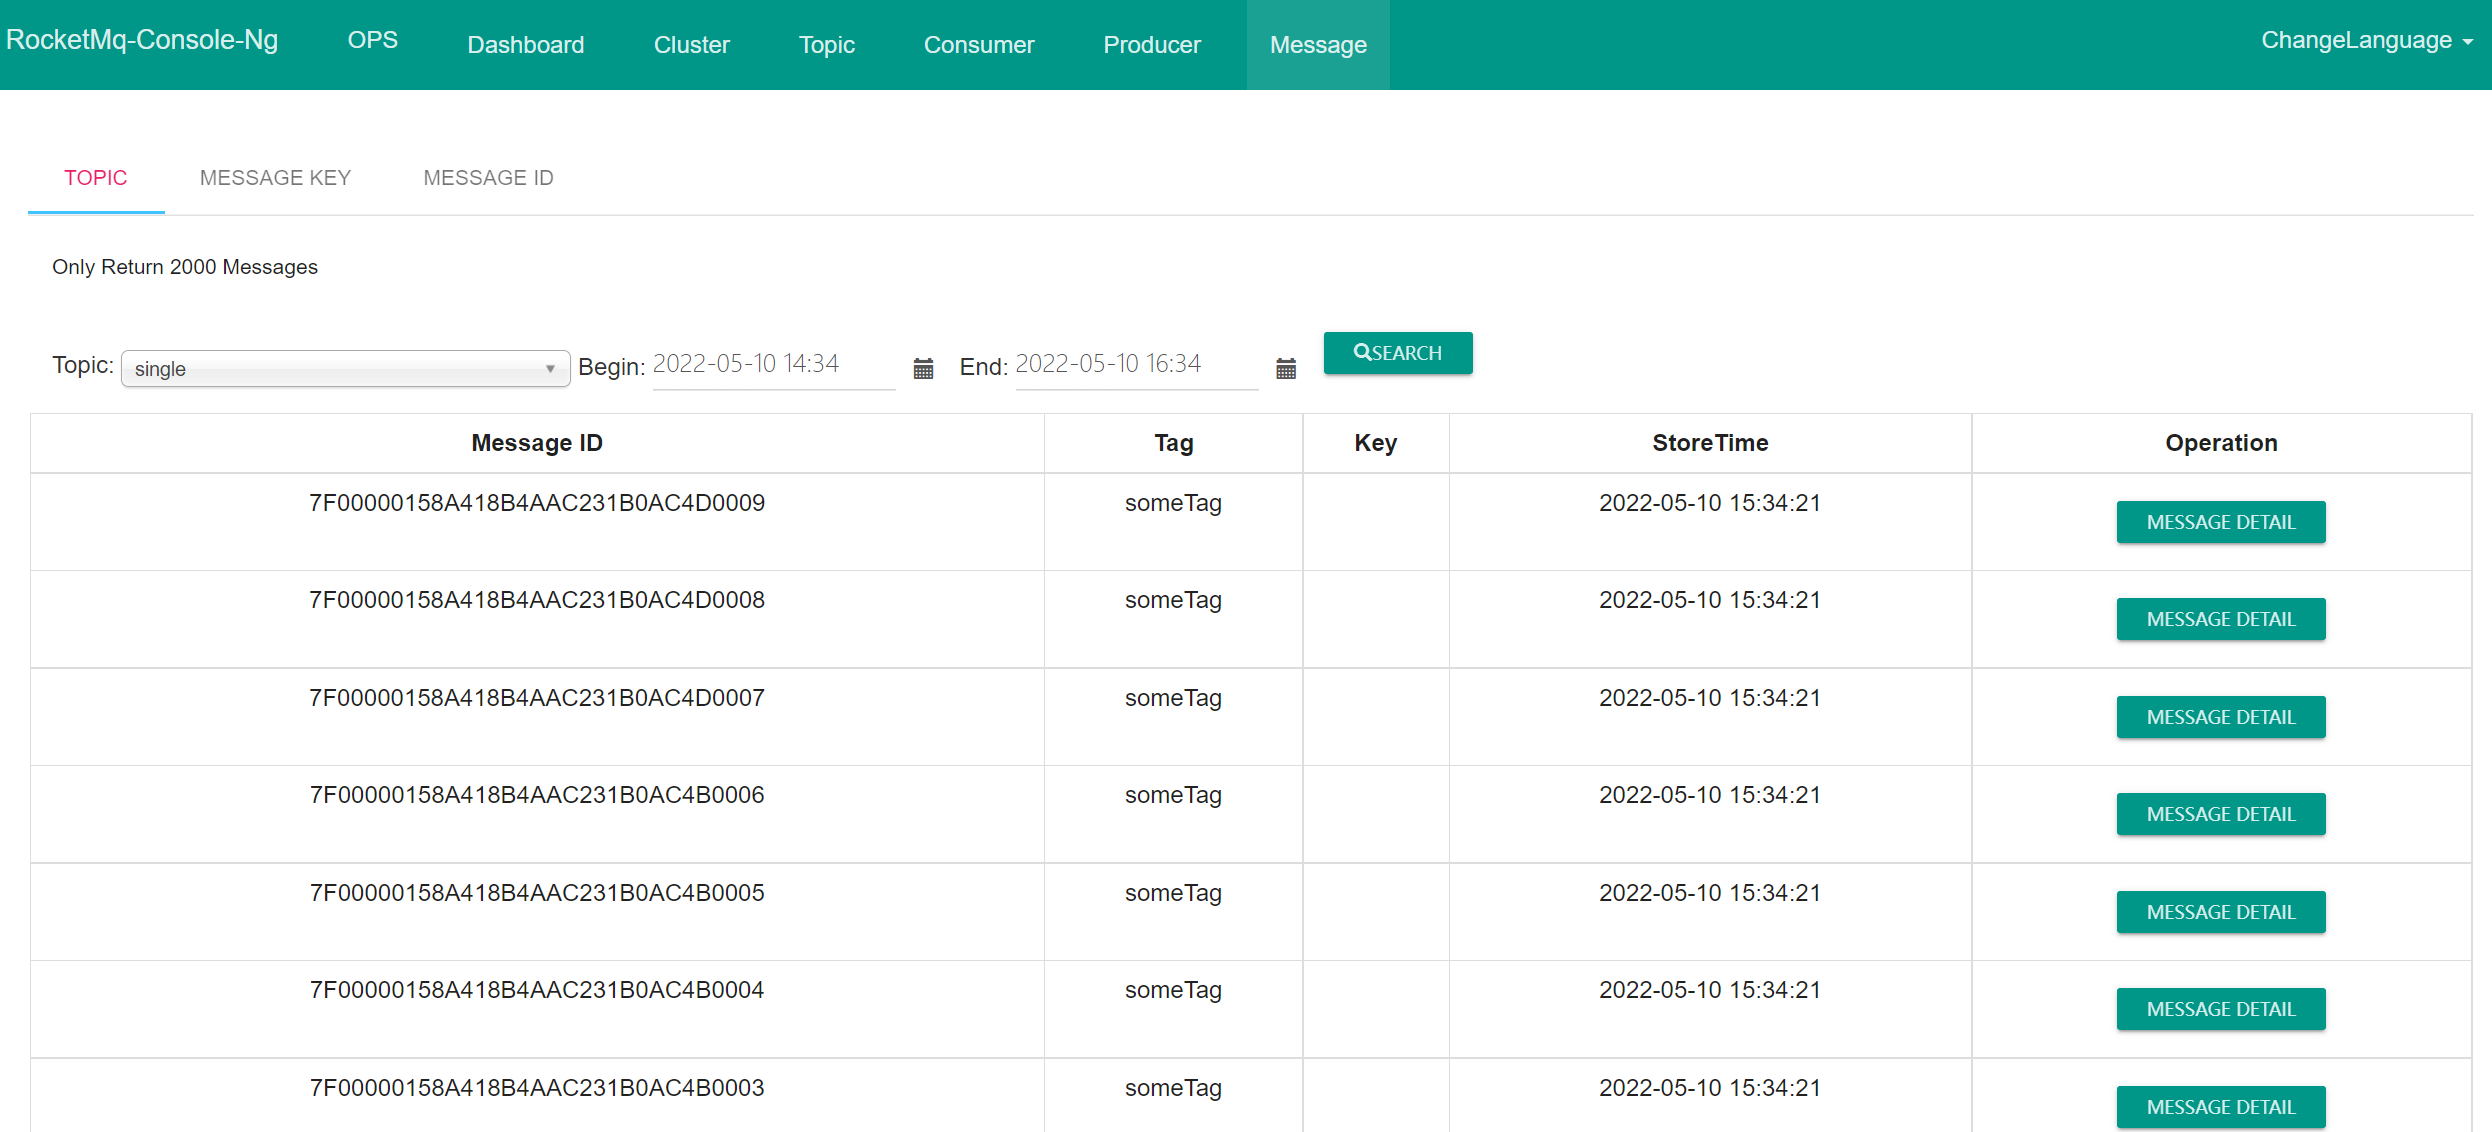Open the ChangeLanguage dropdown menu
Viewport: 2492px width, 1132px height.
click(2365, 41)
